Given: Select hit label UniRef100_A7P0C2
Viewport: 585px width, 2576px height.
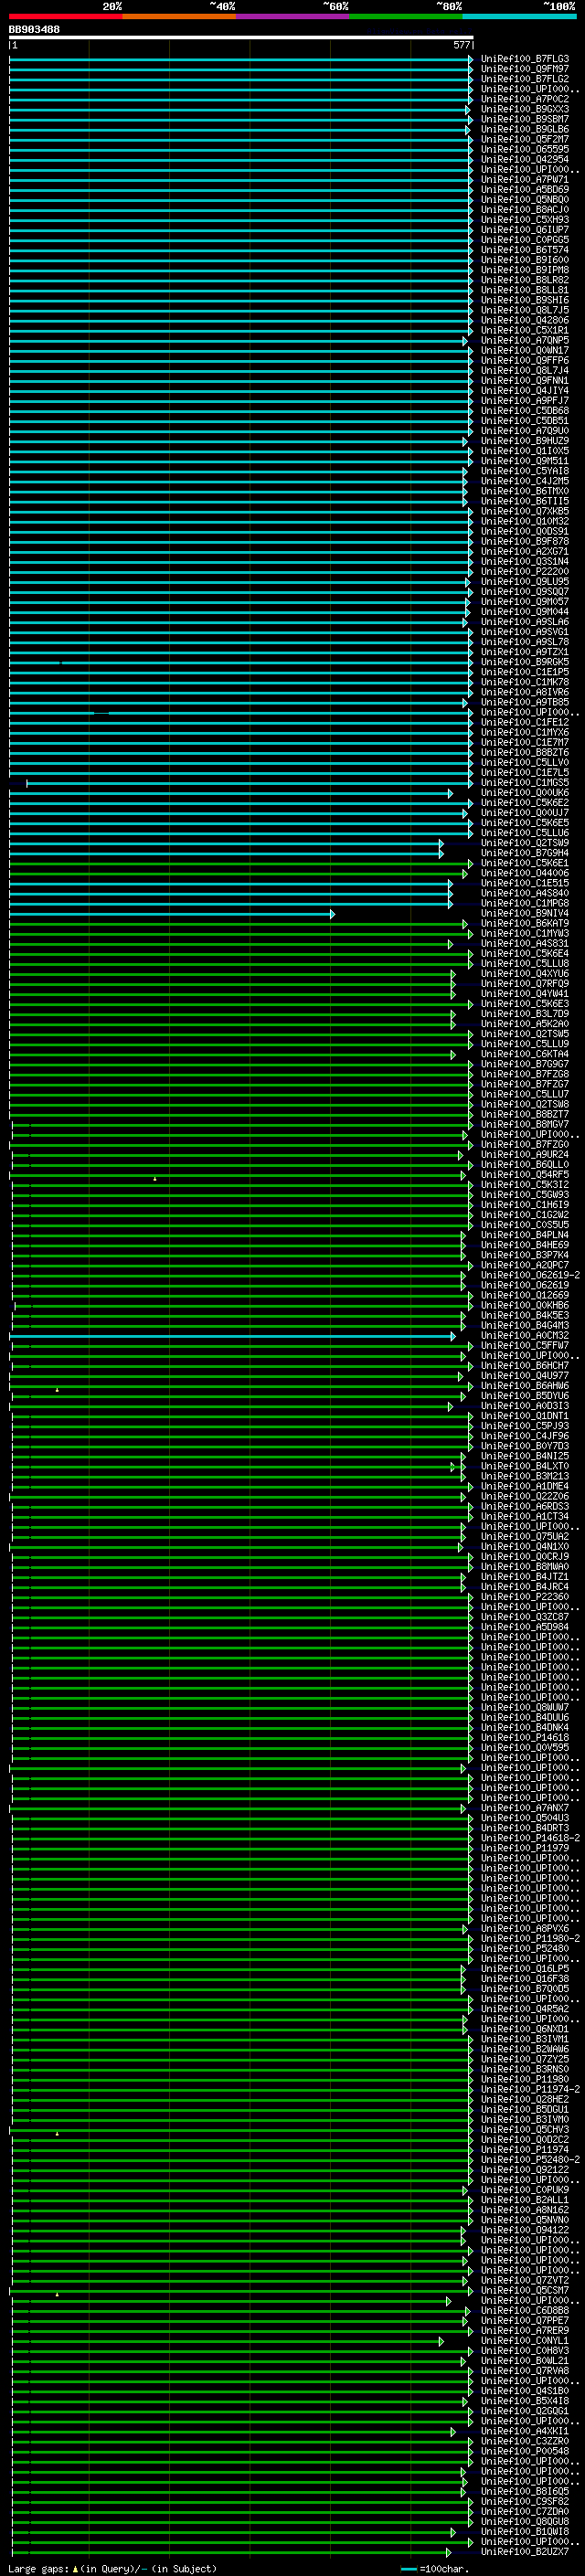Looking at the screenshot, I should (525, 100).
